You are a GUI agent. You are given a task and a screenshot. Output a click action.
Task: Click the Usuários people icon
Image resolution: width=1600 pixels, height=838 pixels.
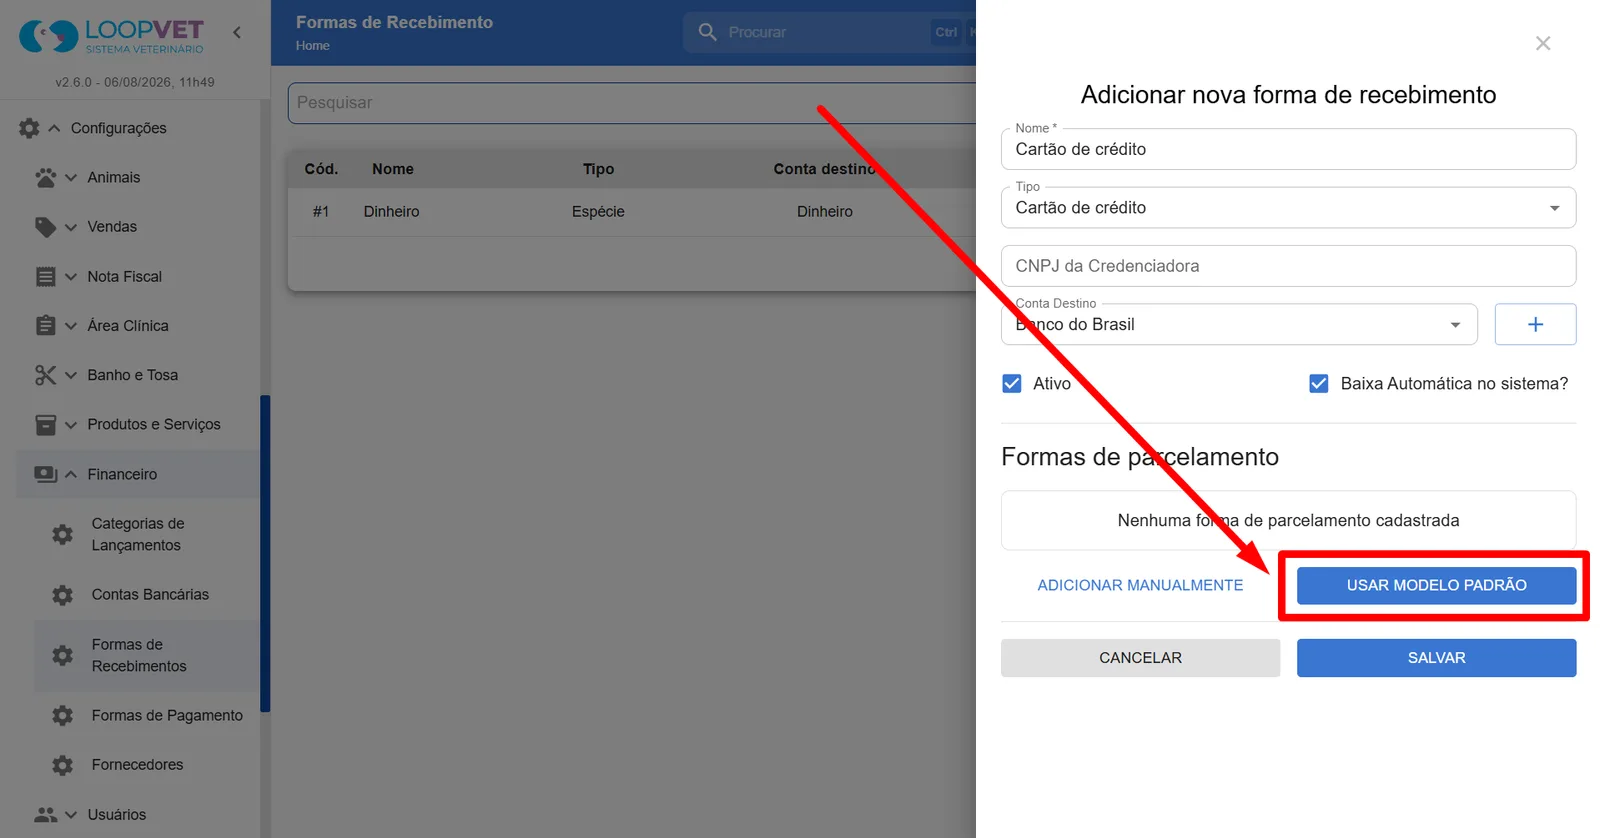click(46, 814)
